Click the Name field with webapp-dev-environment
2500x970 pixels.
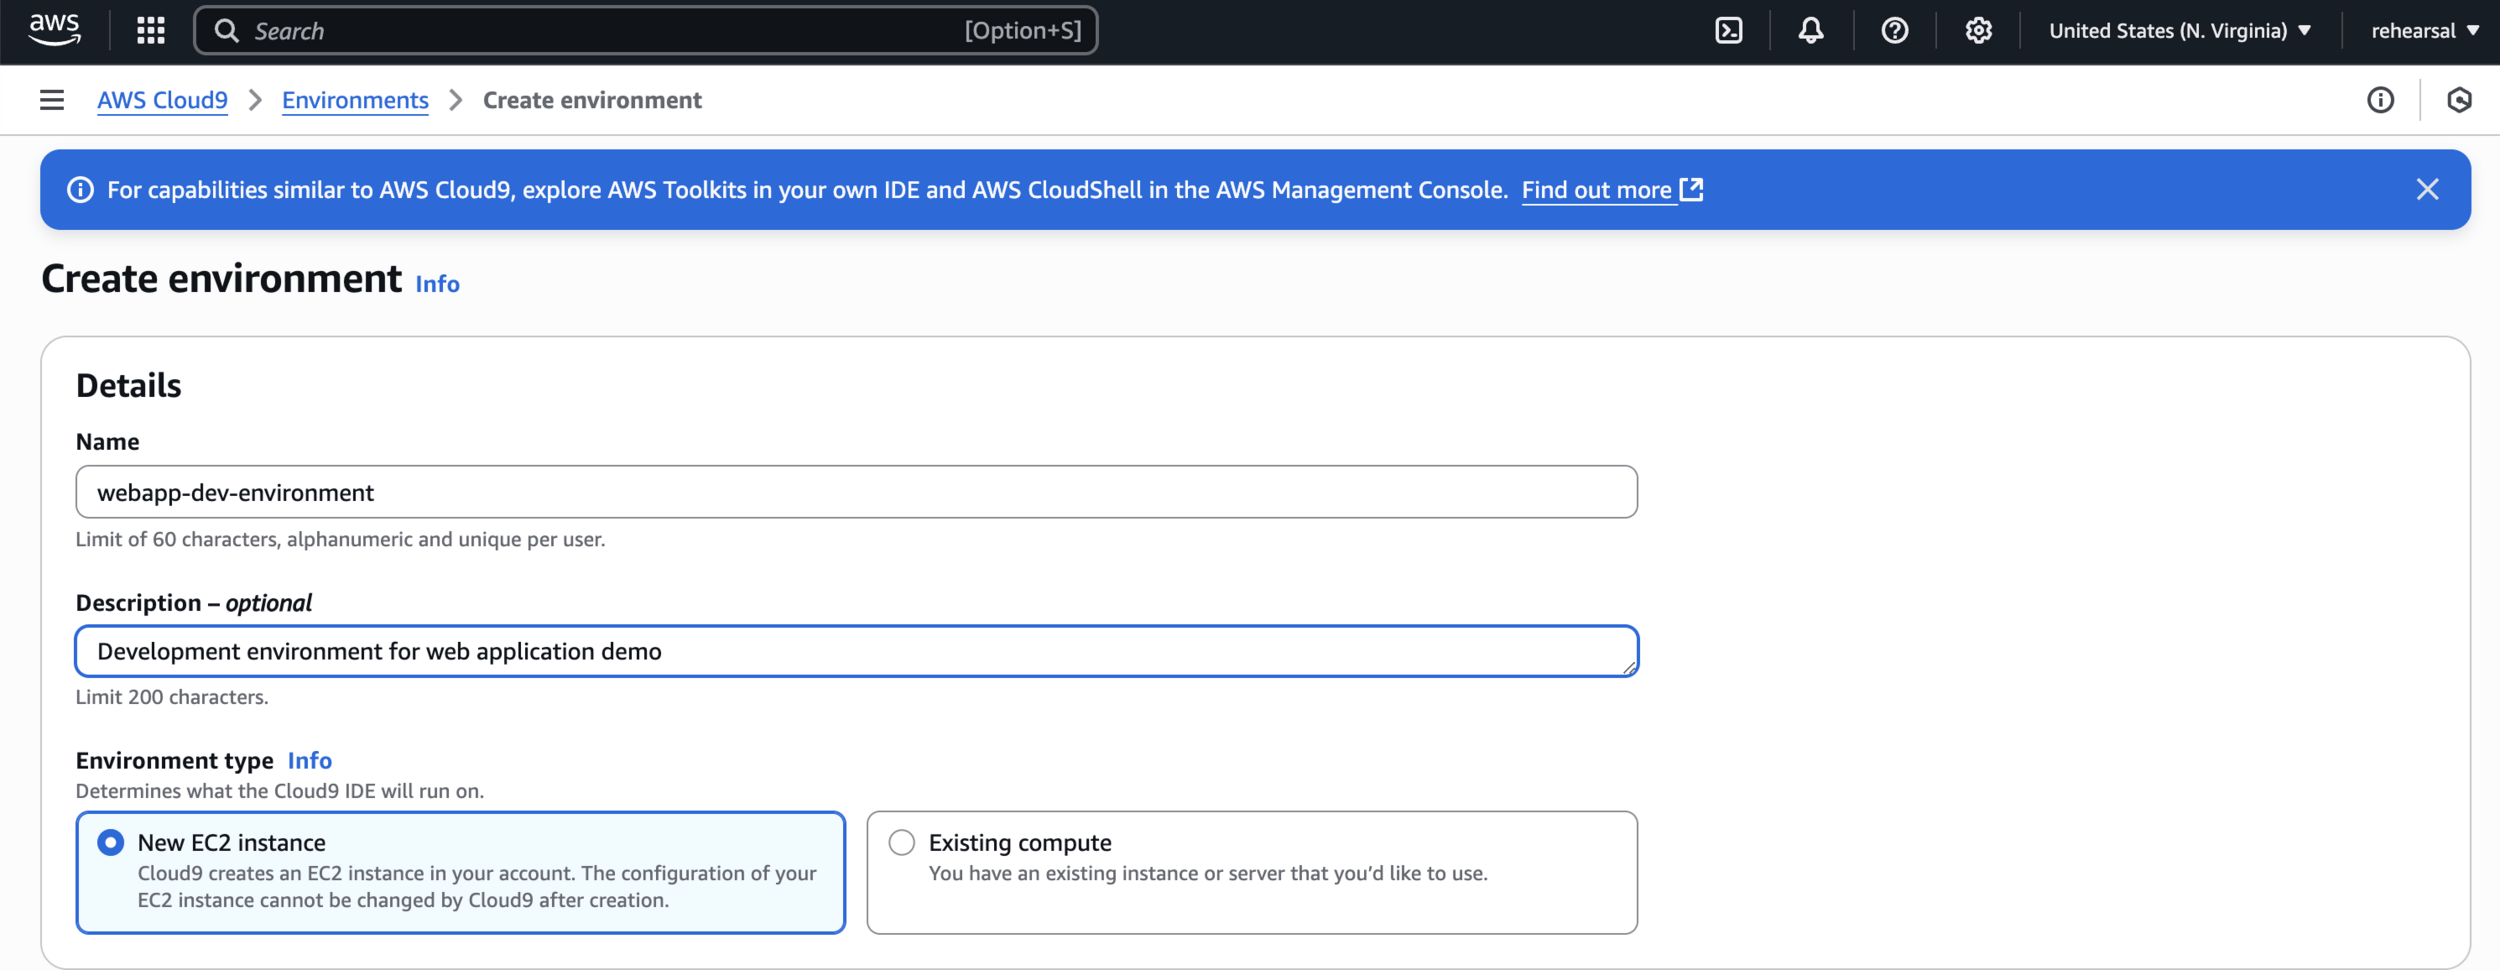click(856, 492)
